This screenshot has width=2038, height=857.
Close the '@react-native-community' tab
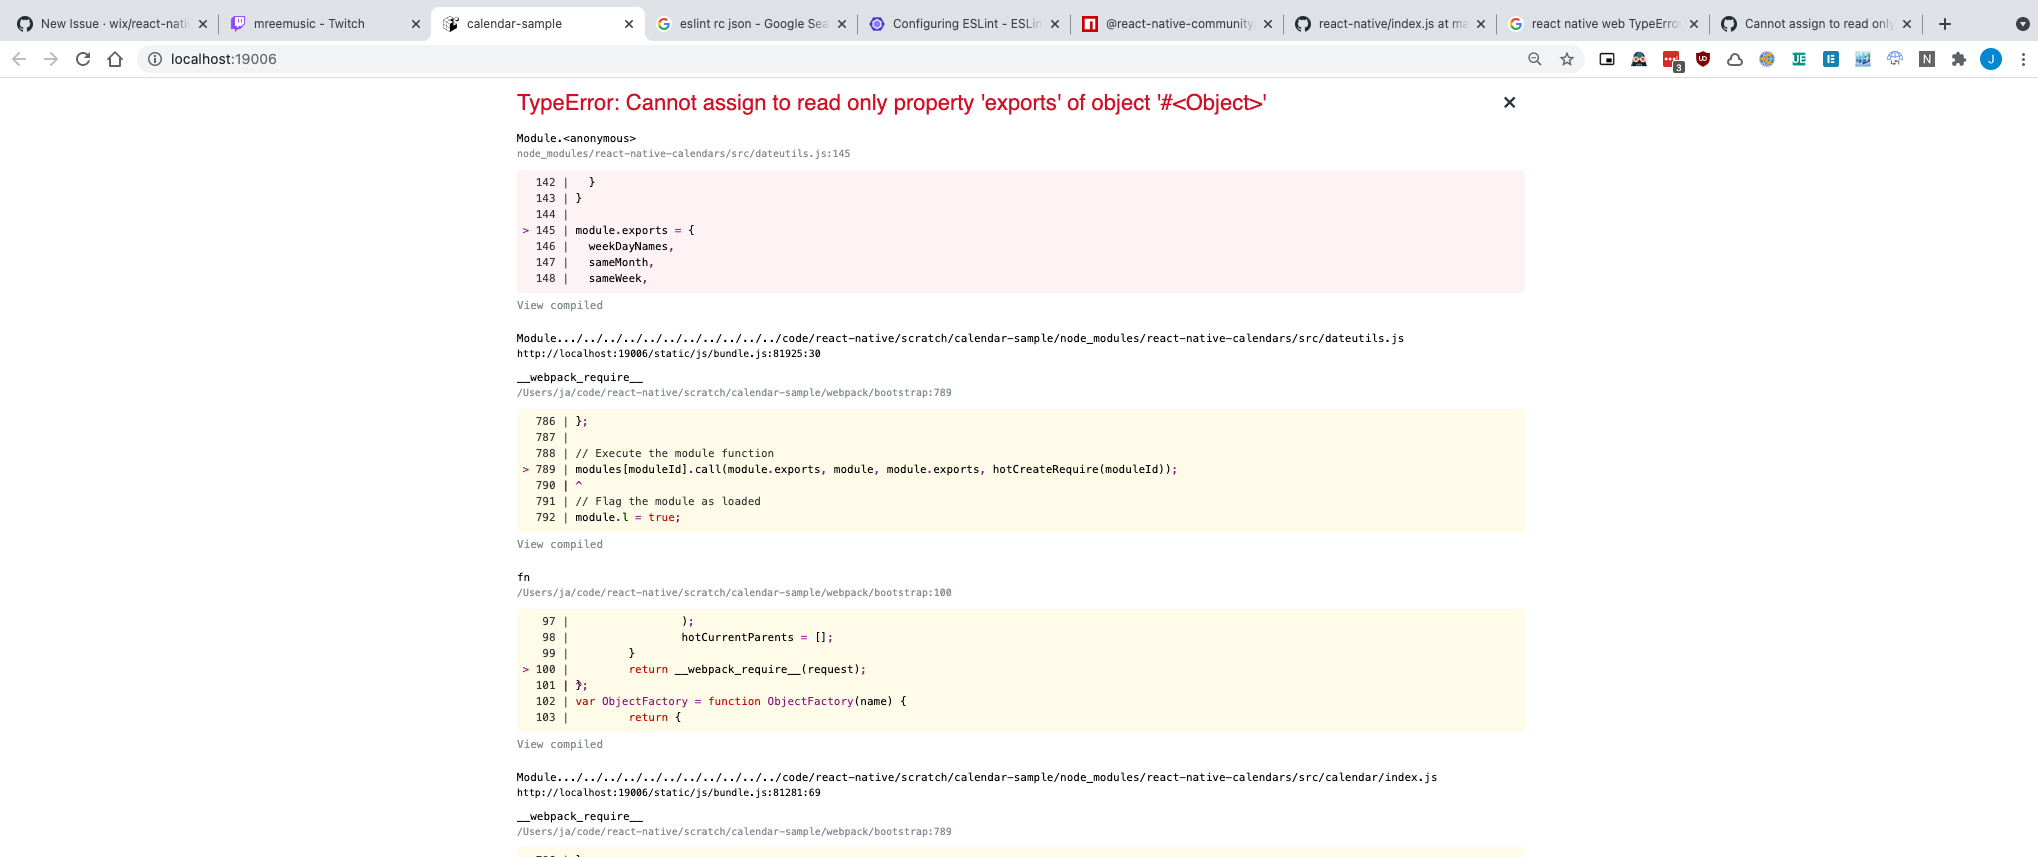(1268, 24)
